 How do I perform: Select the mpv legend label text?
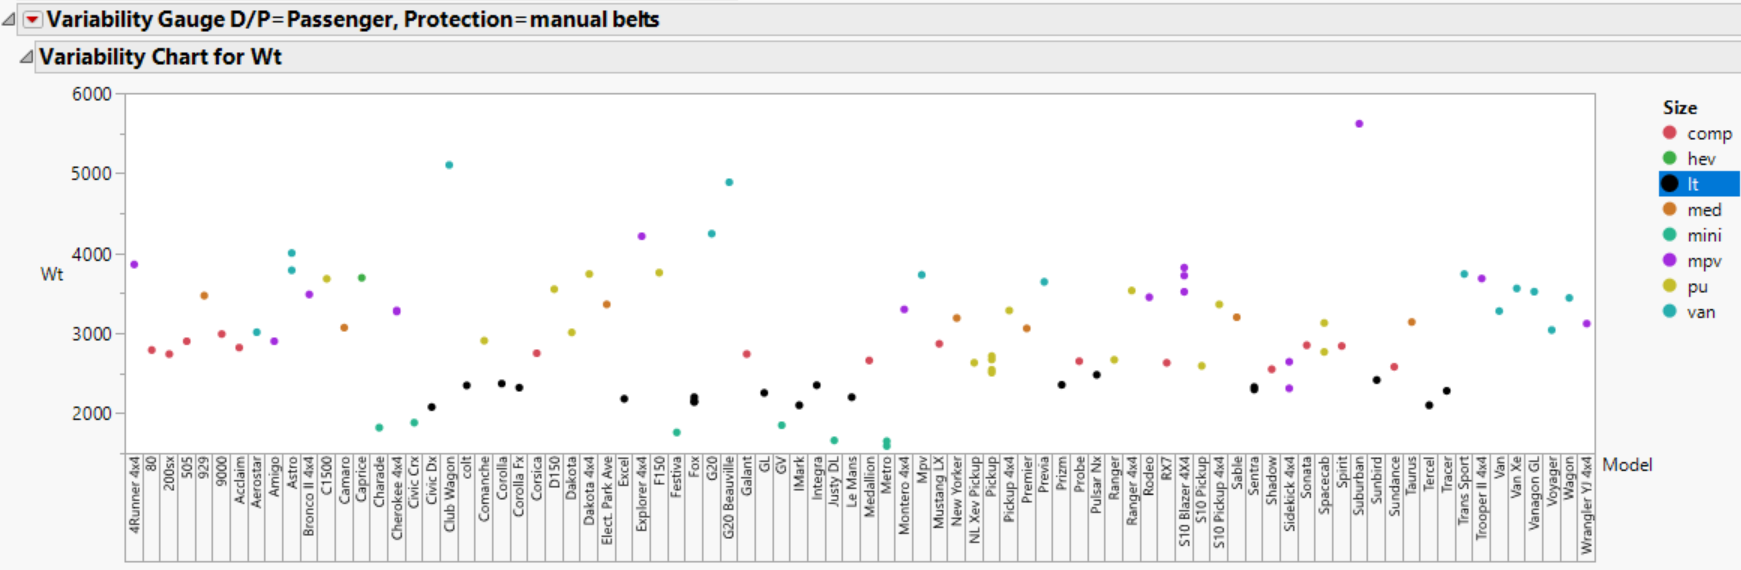click(x=1704, y=261)
